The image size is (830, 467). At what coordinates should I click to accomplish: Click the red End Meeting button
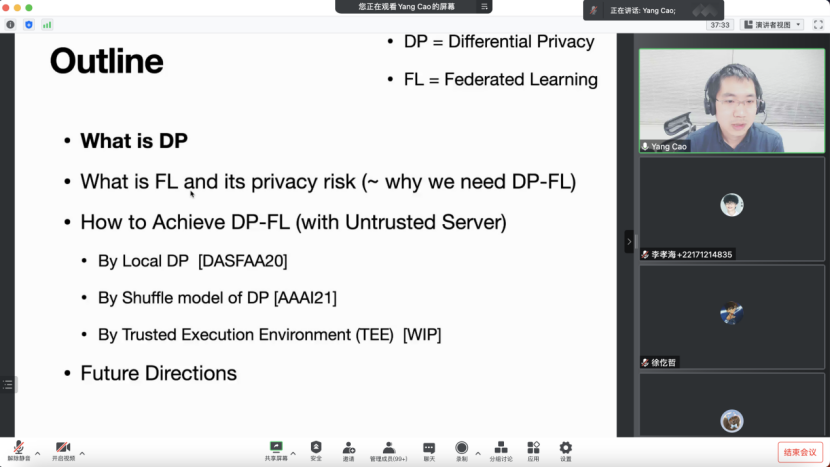point(800,452)
